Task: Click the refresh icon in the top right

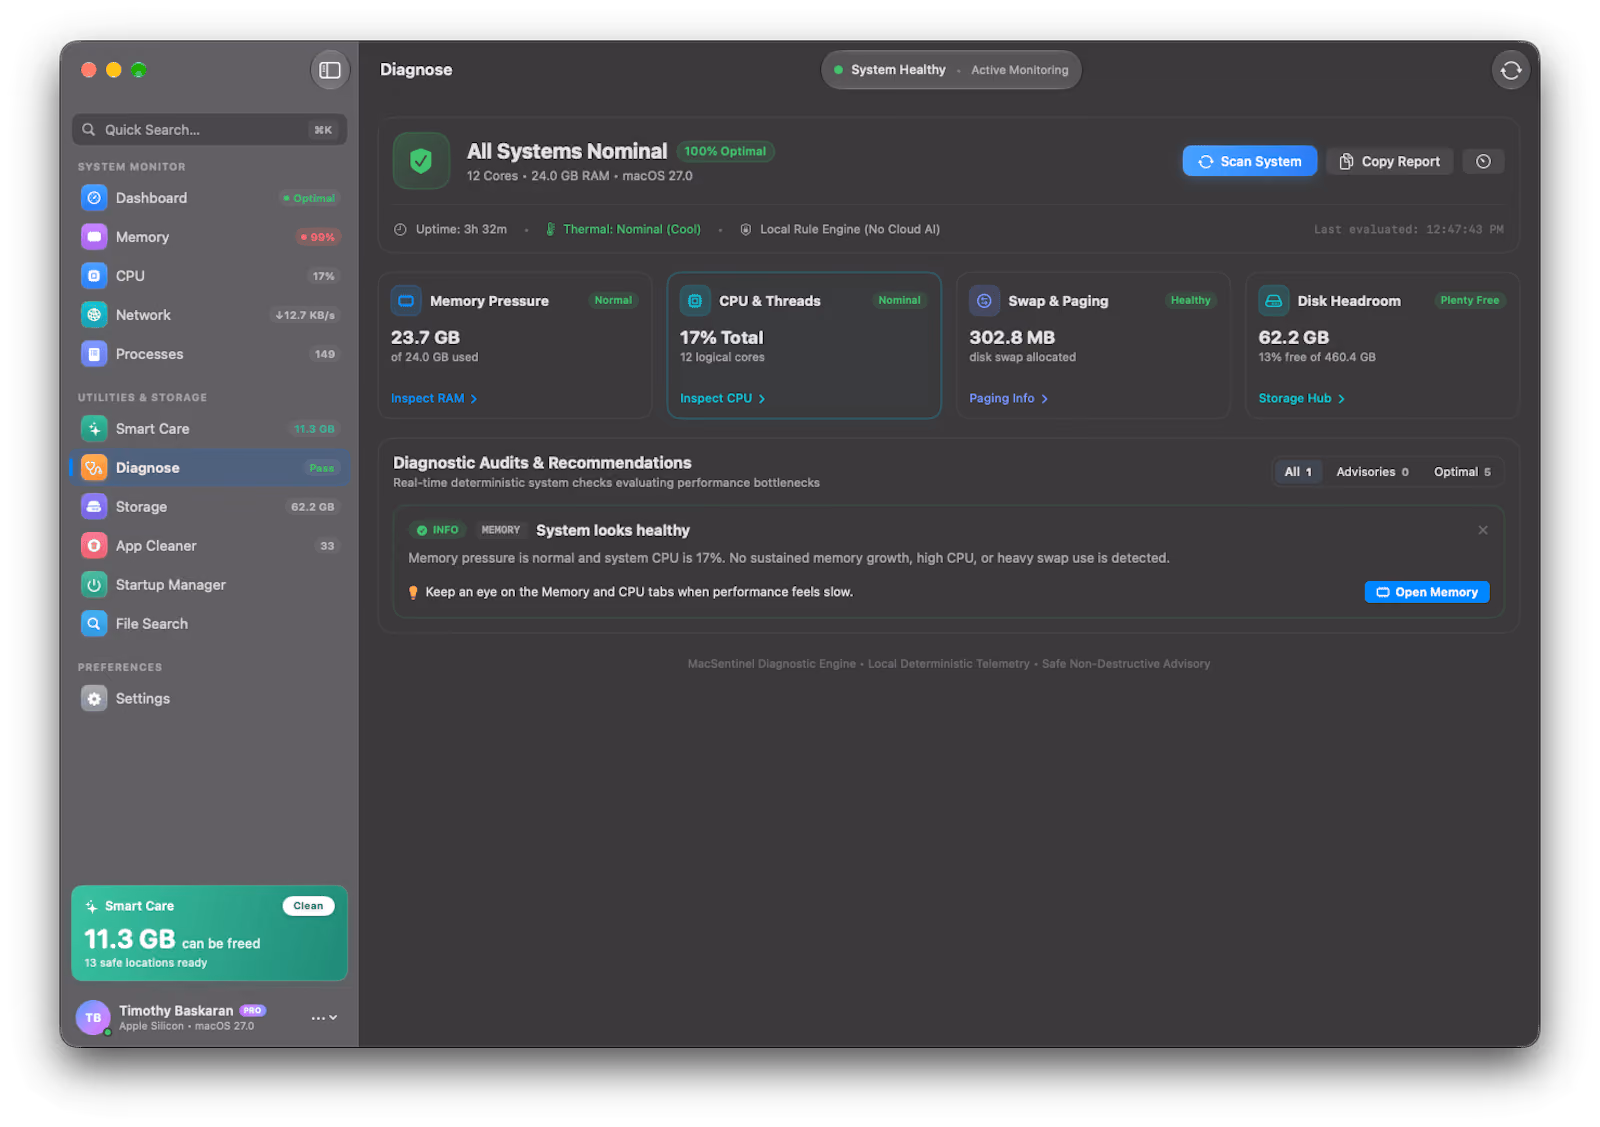Action: coord(1510,70)
